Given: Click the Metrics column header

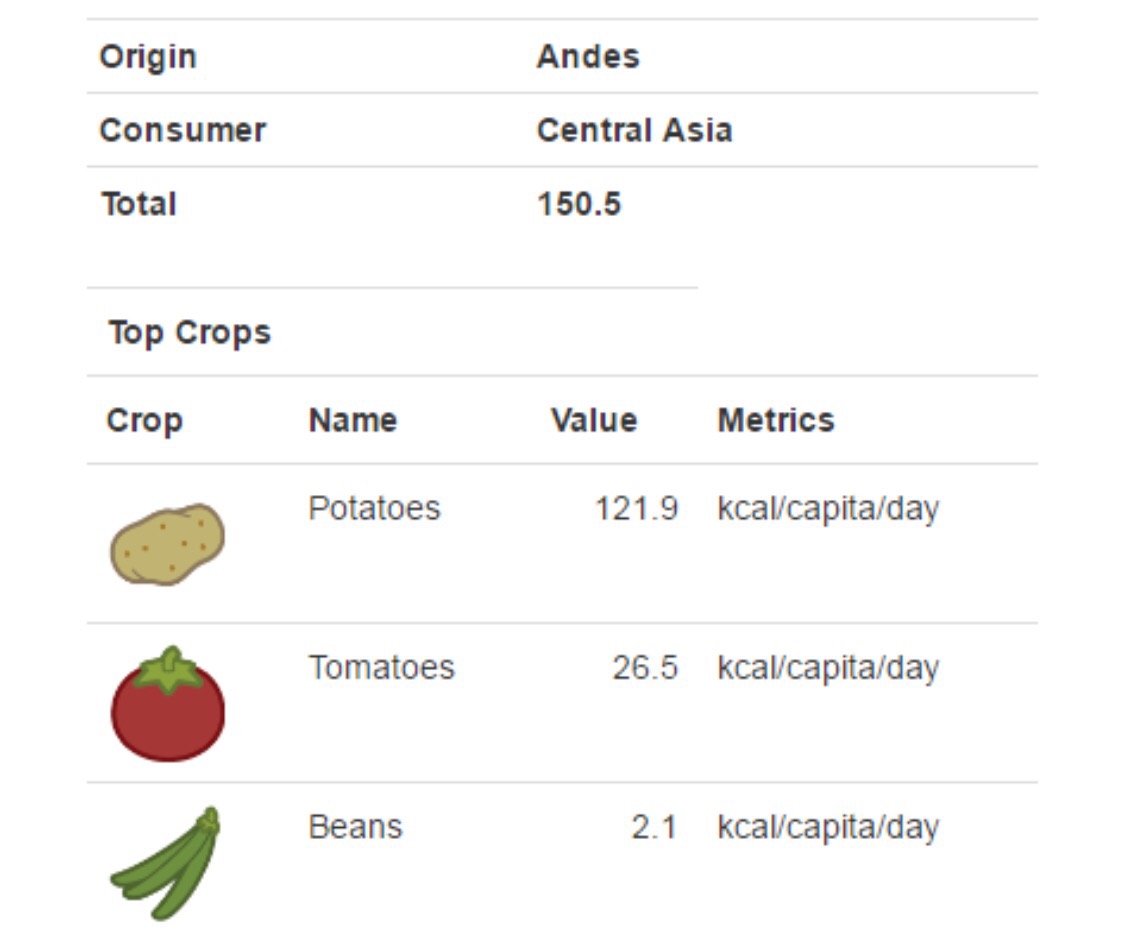Looking at the screenshot, I should [776, 420].
